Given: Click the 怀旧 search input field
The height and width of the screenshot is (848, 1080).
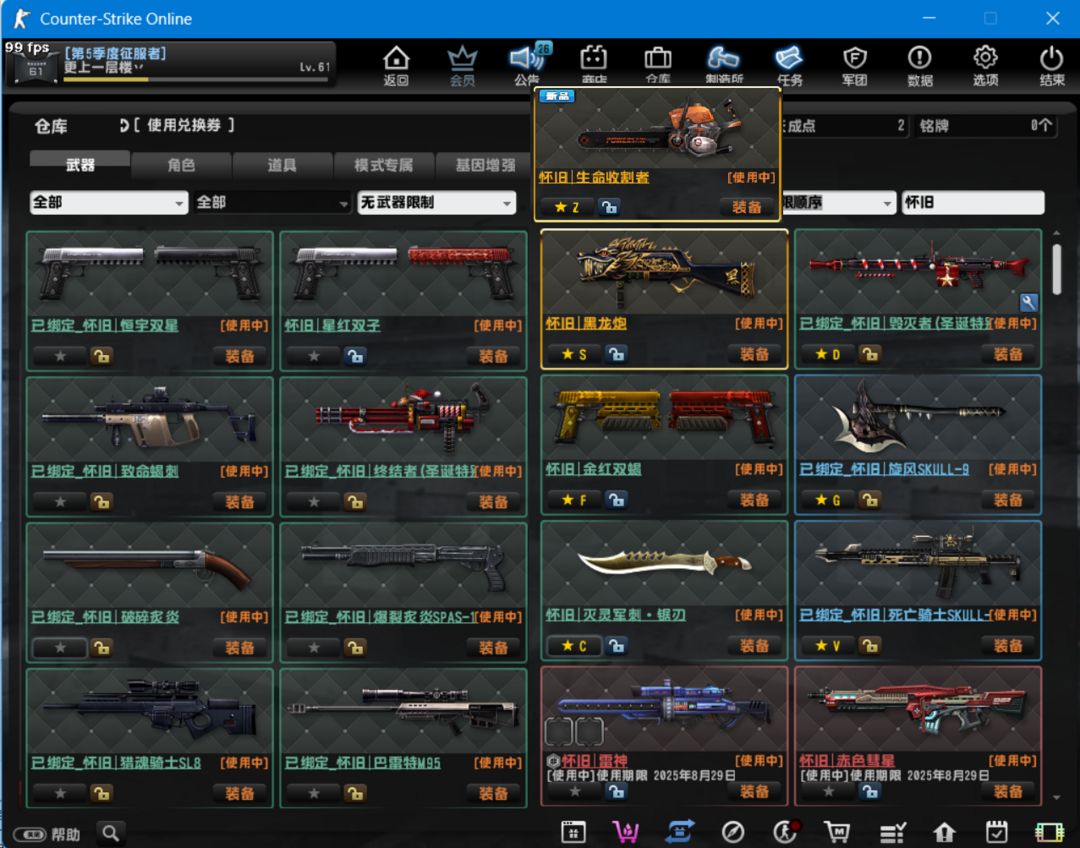Looking at the screenshot, I should pos(973,202).
